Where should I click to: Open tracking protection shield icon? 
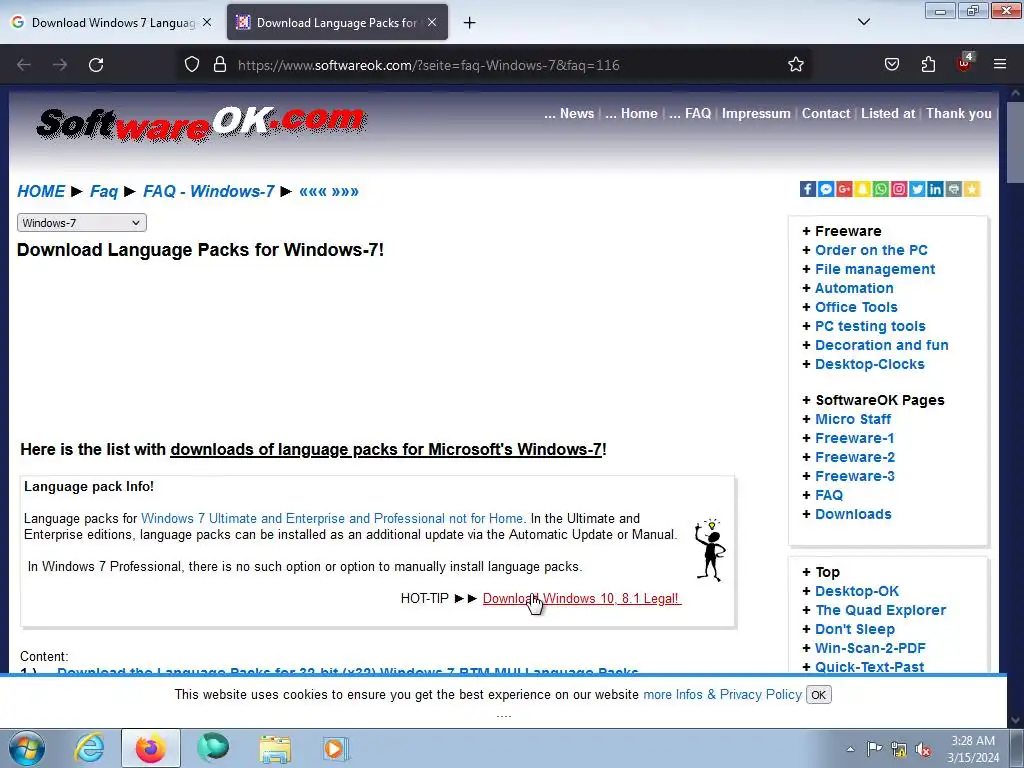[x=191, y=65]
